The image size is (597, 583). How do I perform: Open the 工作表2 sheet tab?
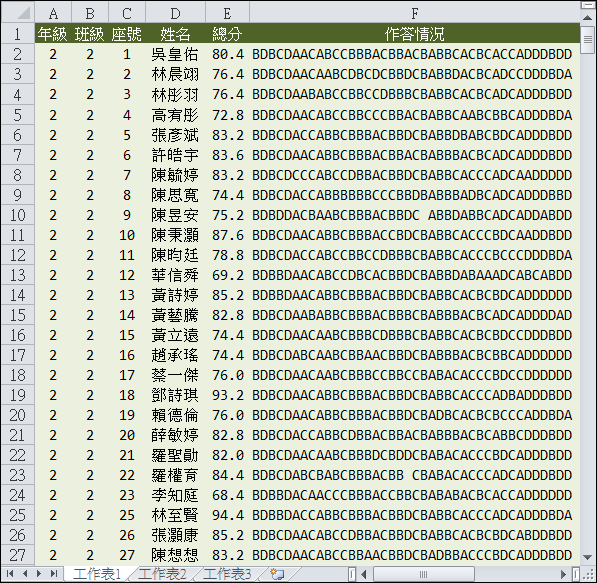(x=162, y=574)
